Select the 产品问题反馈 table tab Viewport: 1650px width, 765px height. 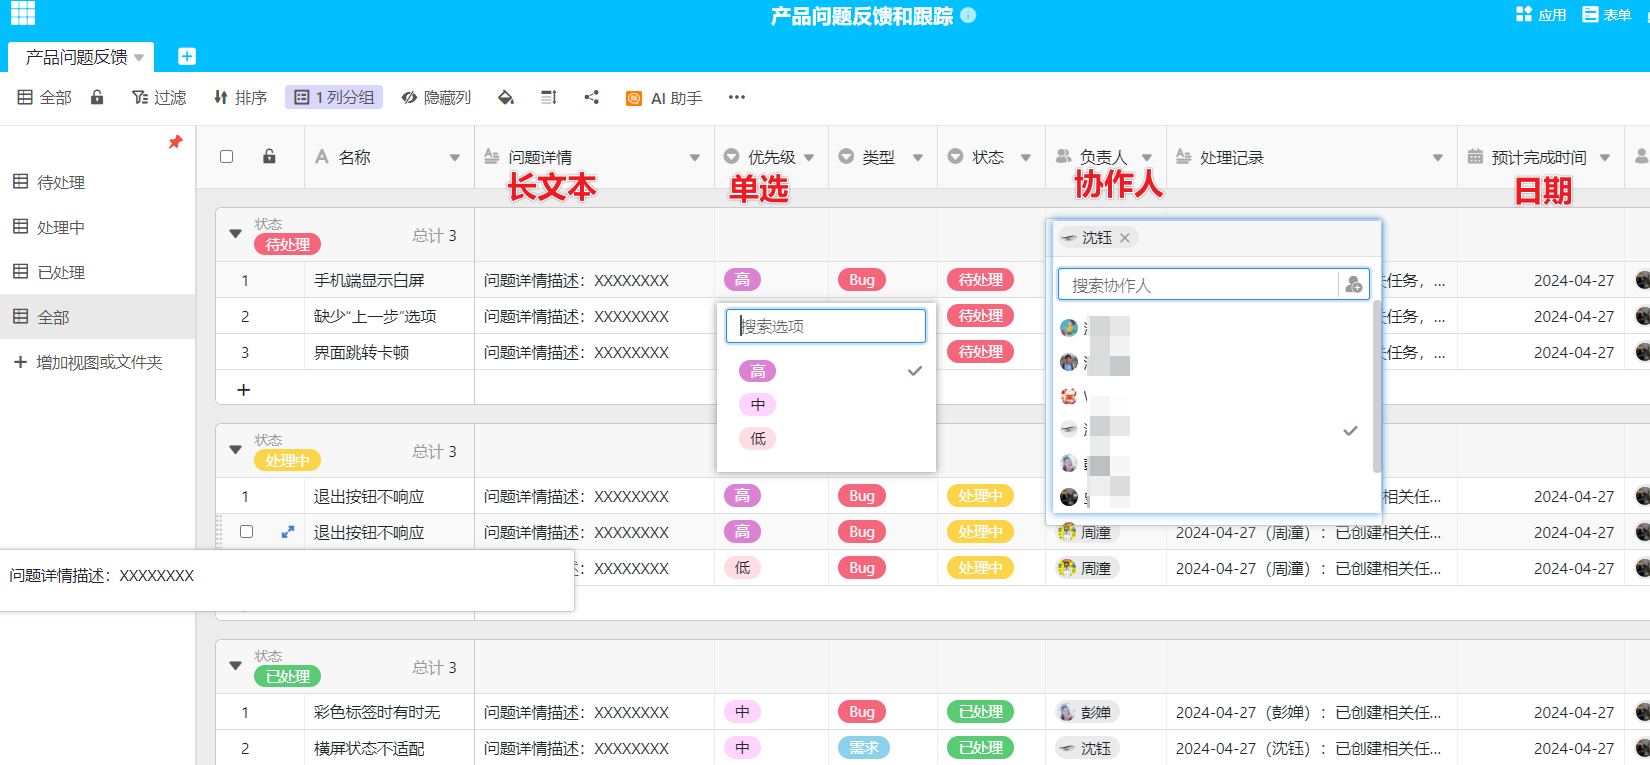77,57
